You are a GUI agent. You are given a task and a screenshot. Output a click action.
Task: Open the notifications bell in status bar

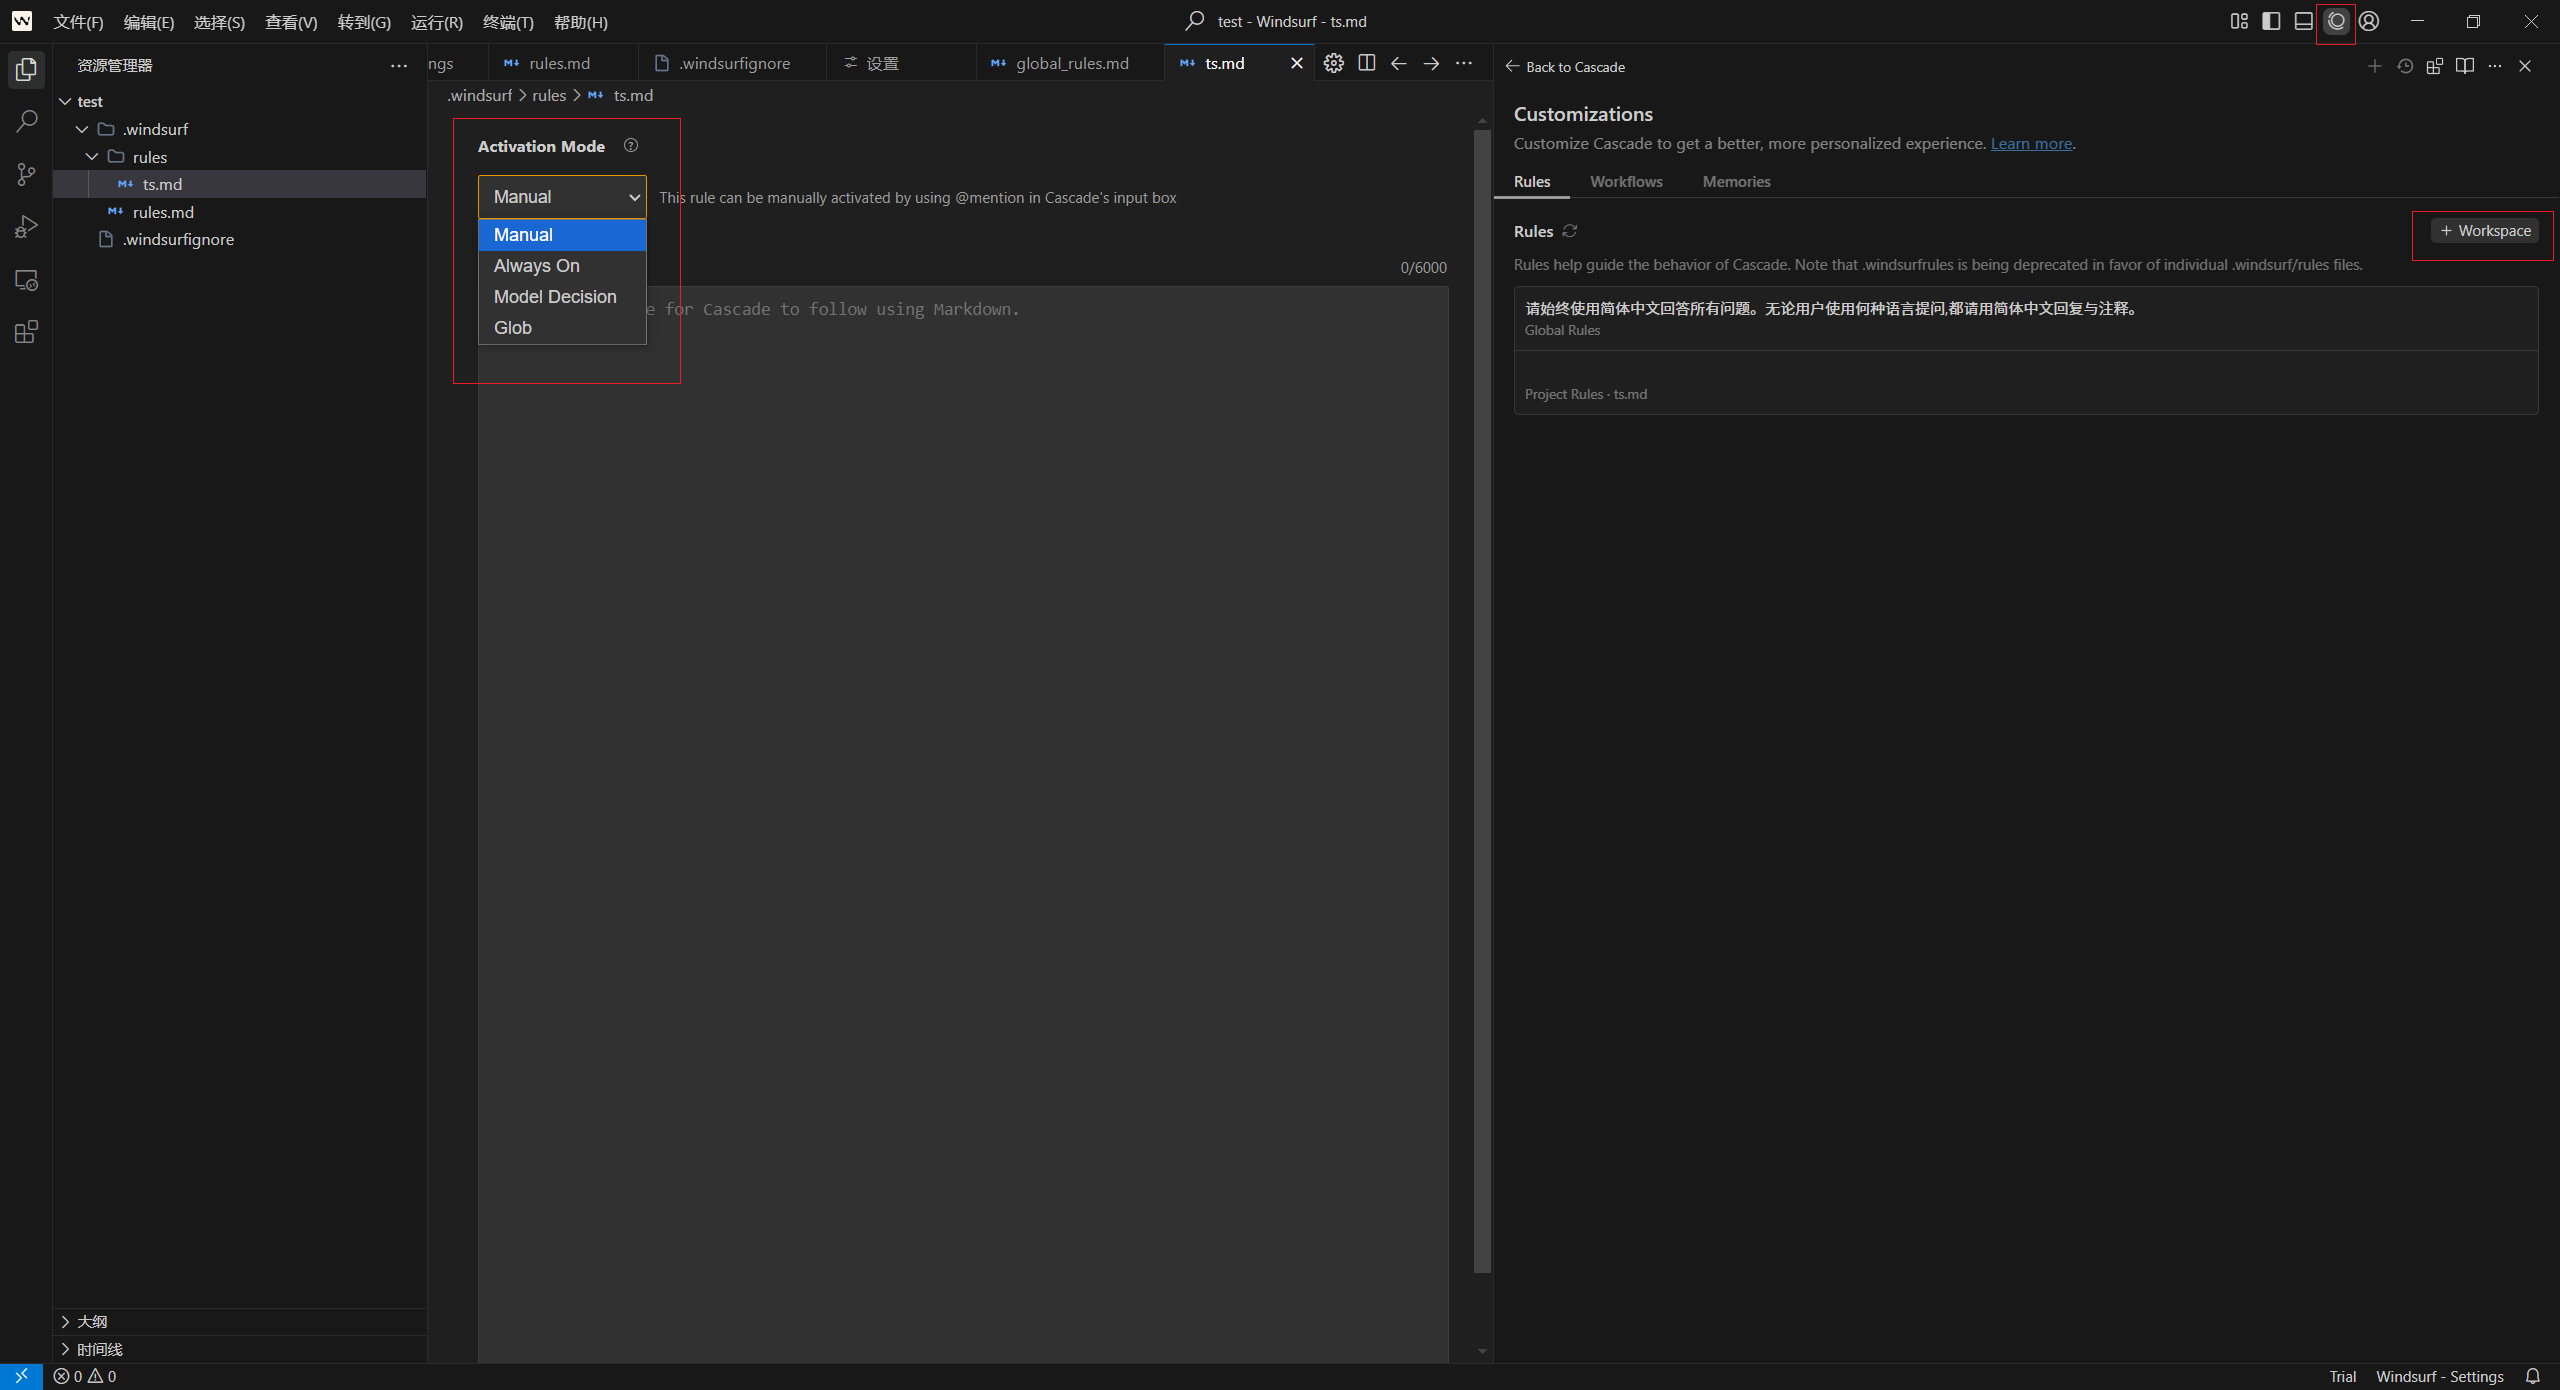tap(2532, 1376)
